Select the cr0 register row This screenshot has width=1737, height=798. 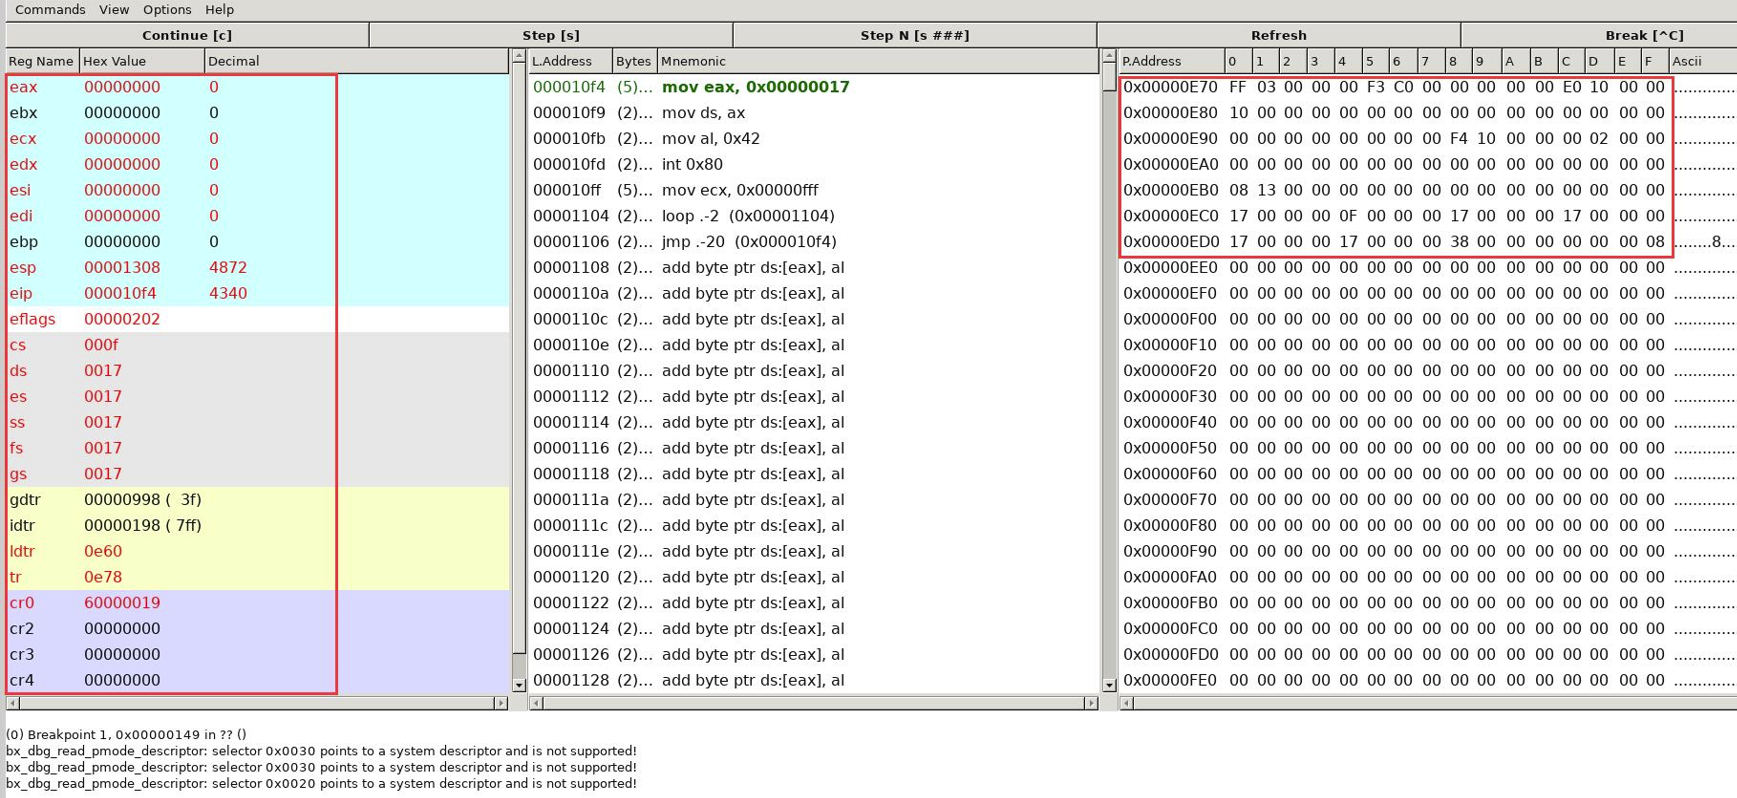tap(258, 603)
